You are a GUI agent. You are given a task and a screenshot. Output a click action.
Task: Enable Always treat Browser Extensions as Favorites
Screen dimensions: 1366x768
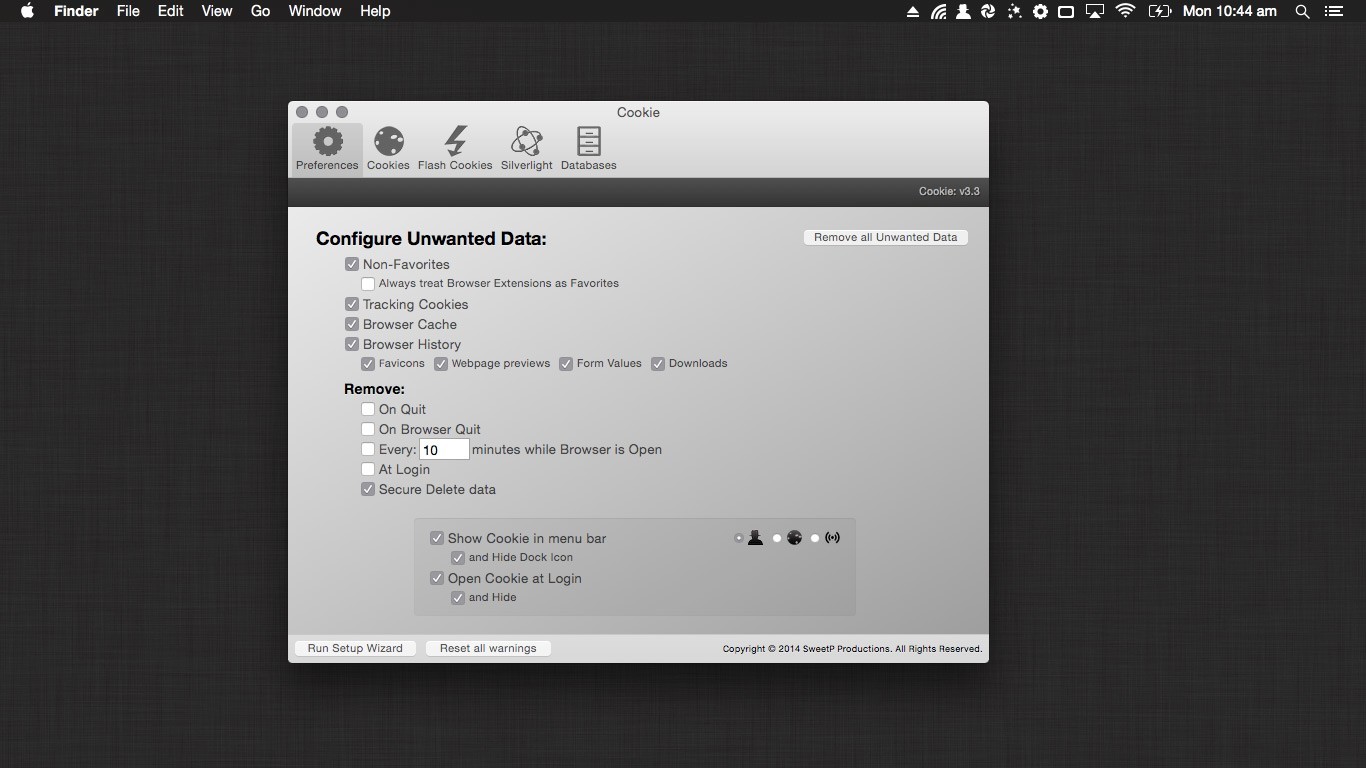click(368, 284)
